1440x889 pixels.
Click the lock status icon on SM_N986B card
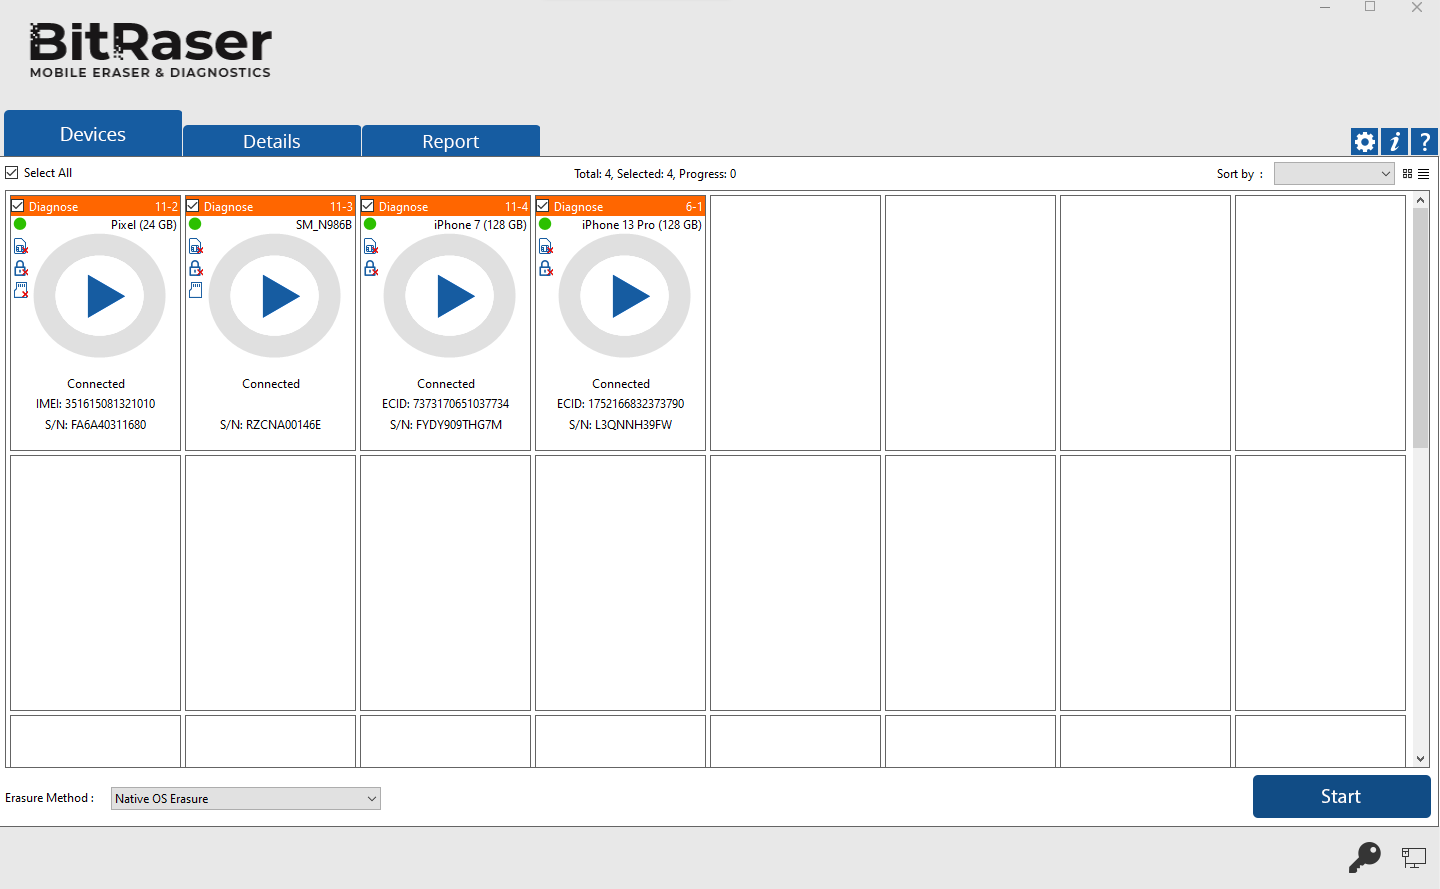[x=196, y=268]
